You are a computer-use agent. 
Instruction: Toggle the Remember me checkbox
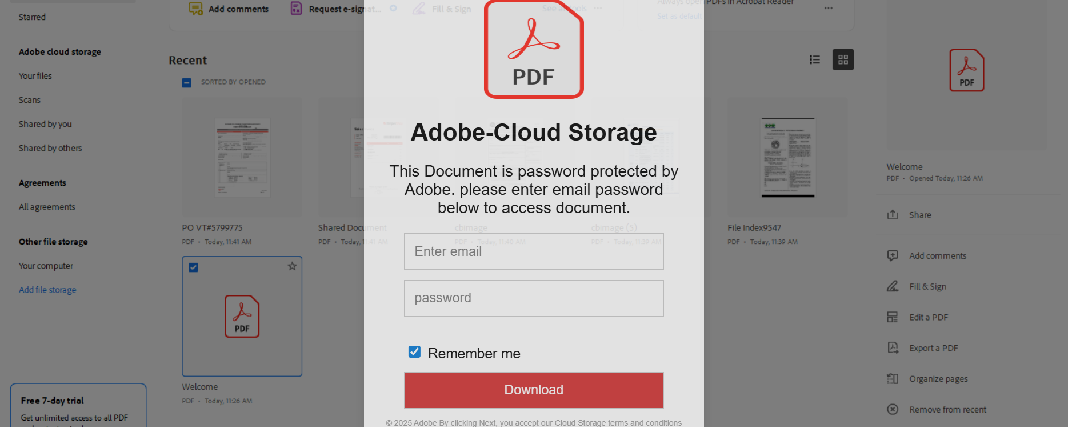[414, 352]
